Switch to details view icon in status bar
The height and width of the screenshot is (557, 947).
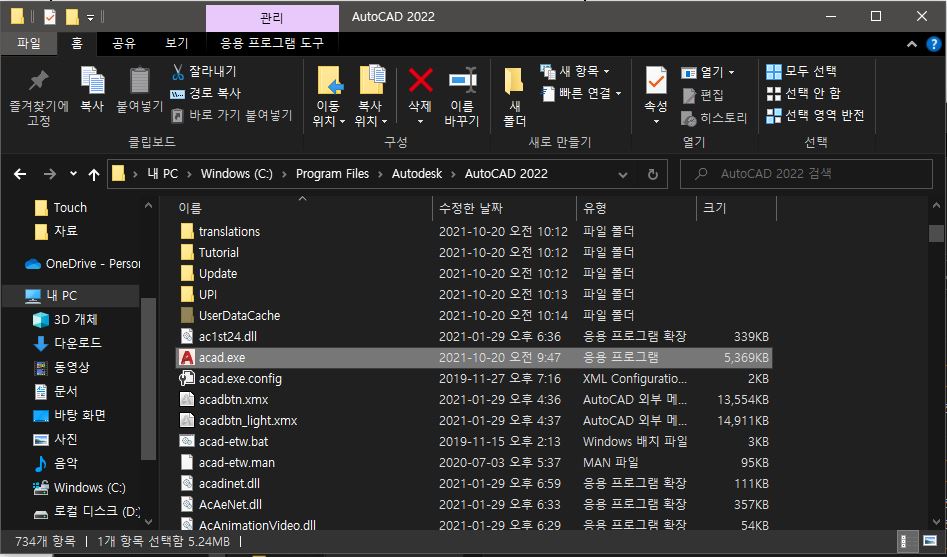click(x=905, y=541)
